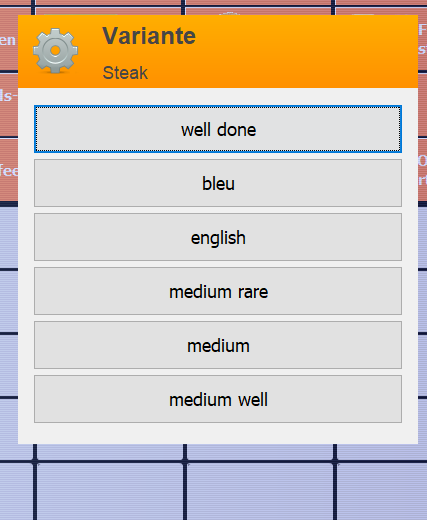The width and height of the screenshot is (427, 520).
Task: Select medium rare for the steak
Action: click(218, 291)
